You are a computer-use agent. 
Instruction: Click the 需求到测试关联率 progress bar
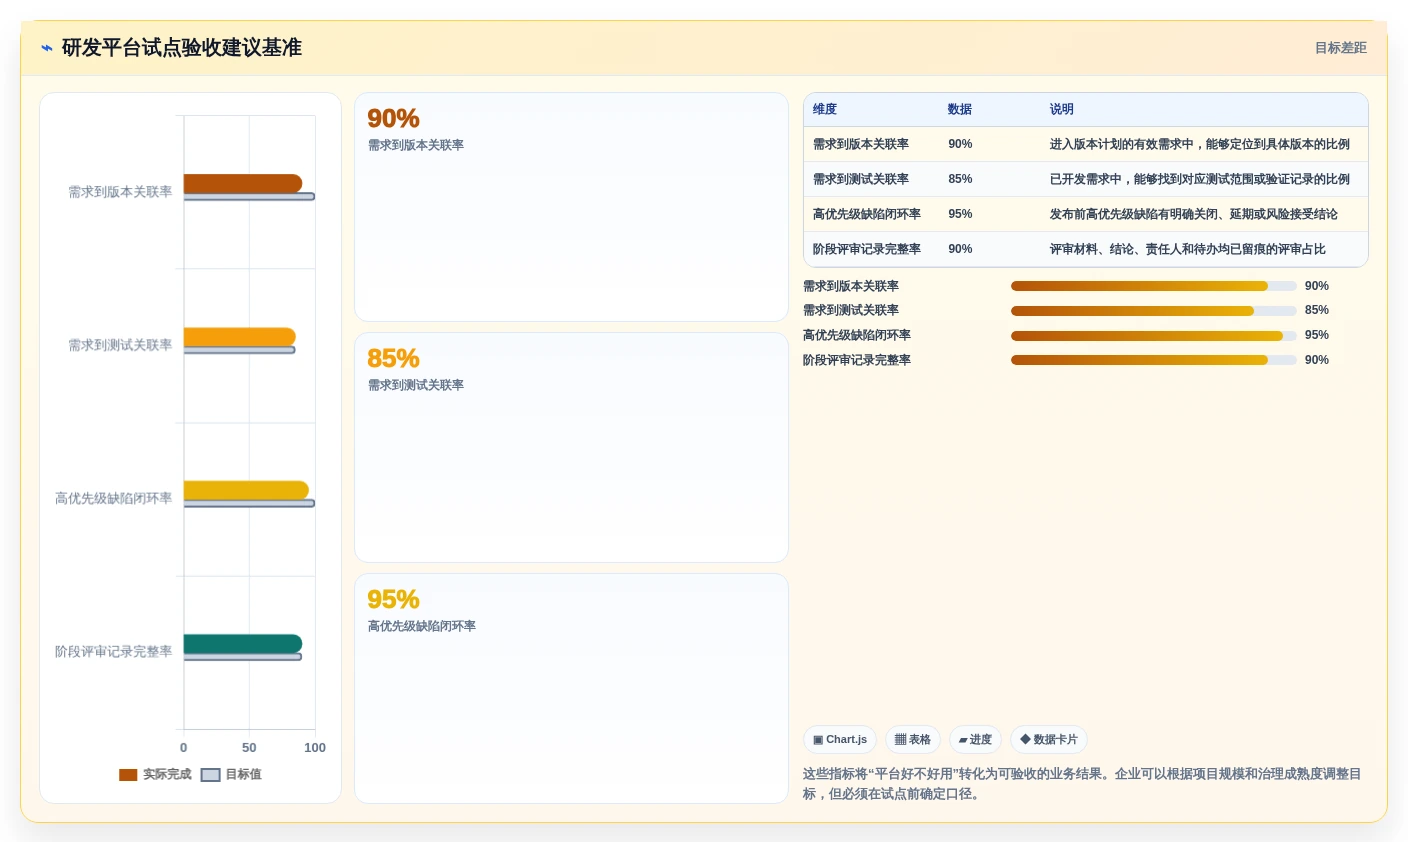click(x=1154, y=311)
